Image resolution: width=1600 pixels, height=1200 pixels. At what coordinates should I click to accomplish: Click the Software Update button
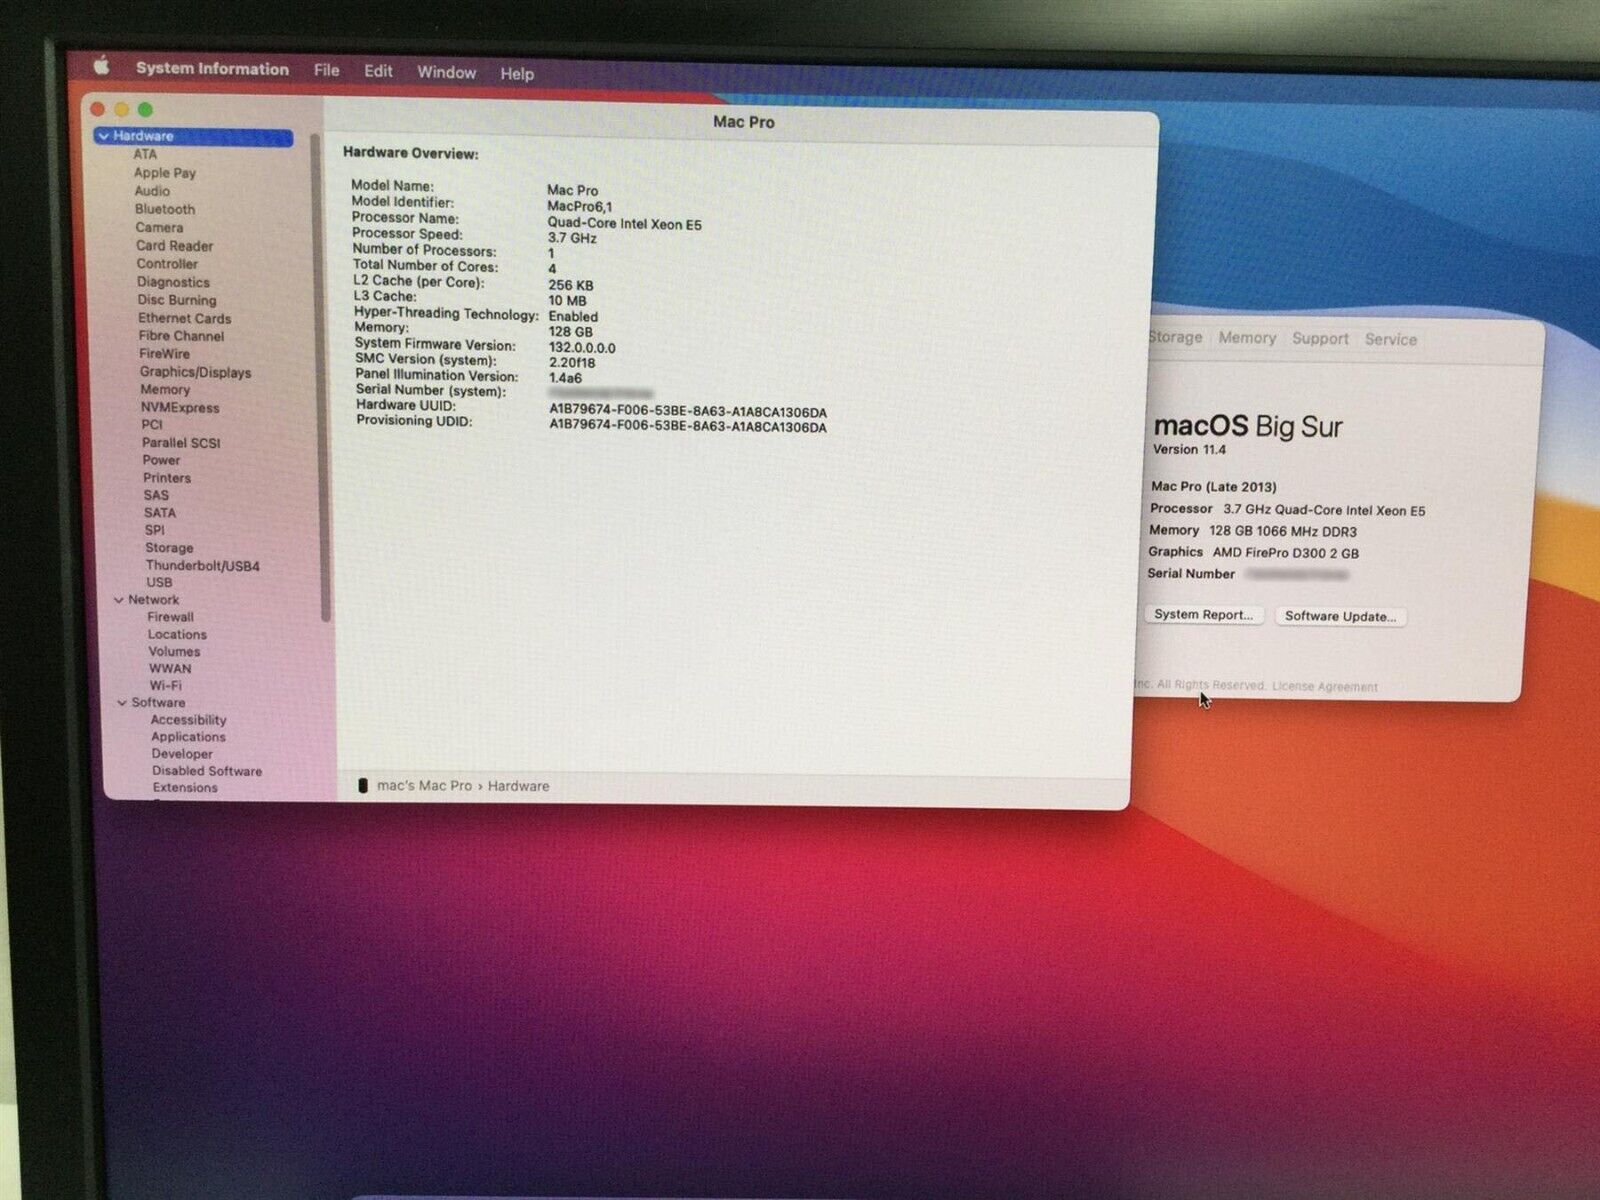tap(1340, 616)
